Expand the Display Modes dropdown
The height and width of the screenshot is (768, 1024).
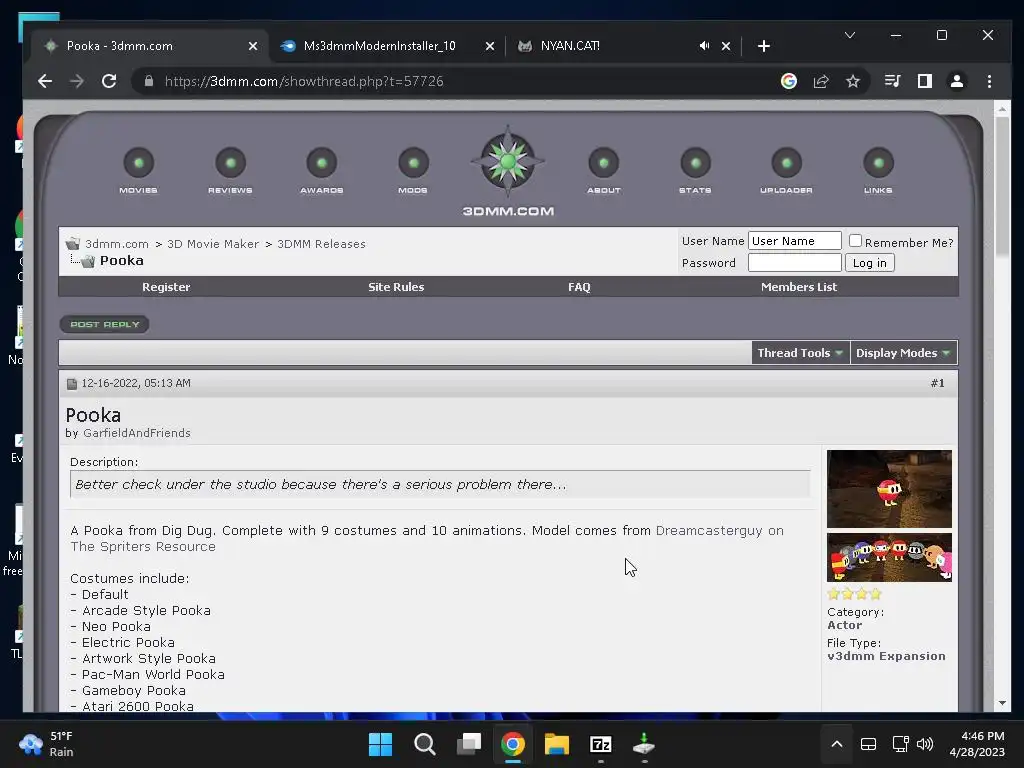pyautogui.click(x=903, y=353)
